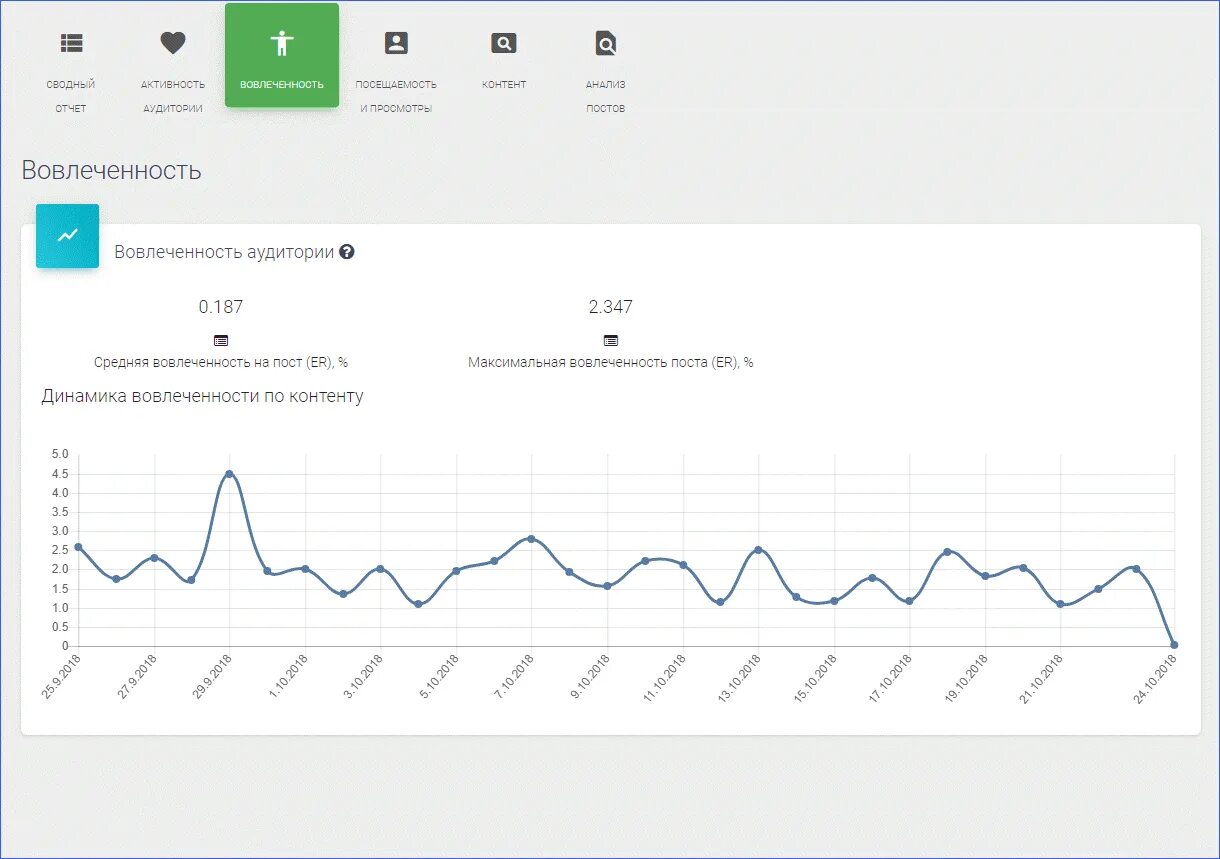Open the Анализ постов tab
Image resolution: width=1220 pixels, height=859 pixels.
606,71
